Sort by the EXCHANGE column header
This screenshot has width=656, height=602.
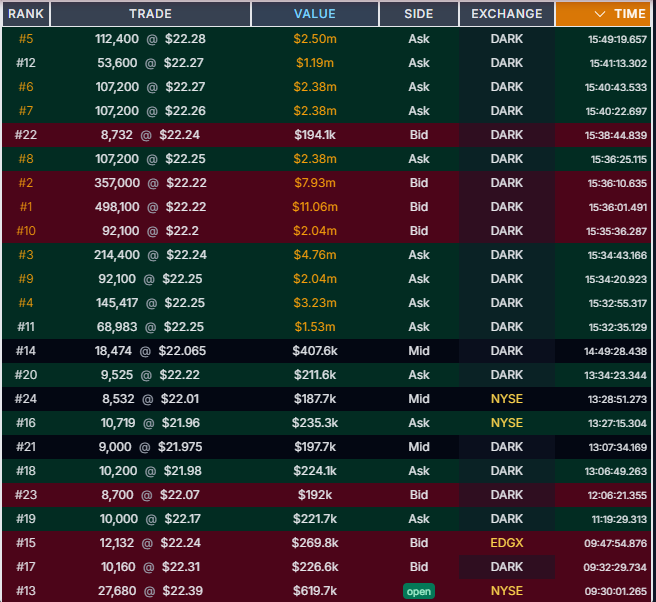(507, 14)
